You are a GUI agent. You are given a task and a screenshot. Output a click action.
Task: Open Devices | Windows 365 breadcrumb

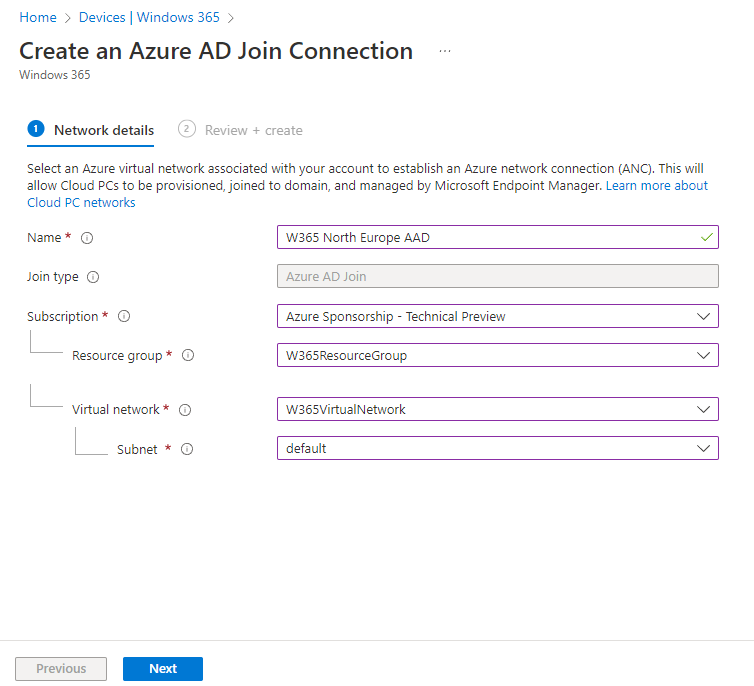tap(149, 17)
